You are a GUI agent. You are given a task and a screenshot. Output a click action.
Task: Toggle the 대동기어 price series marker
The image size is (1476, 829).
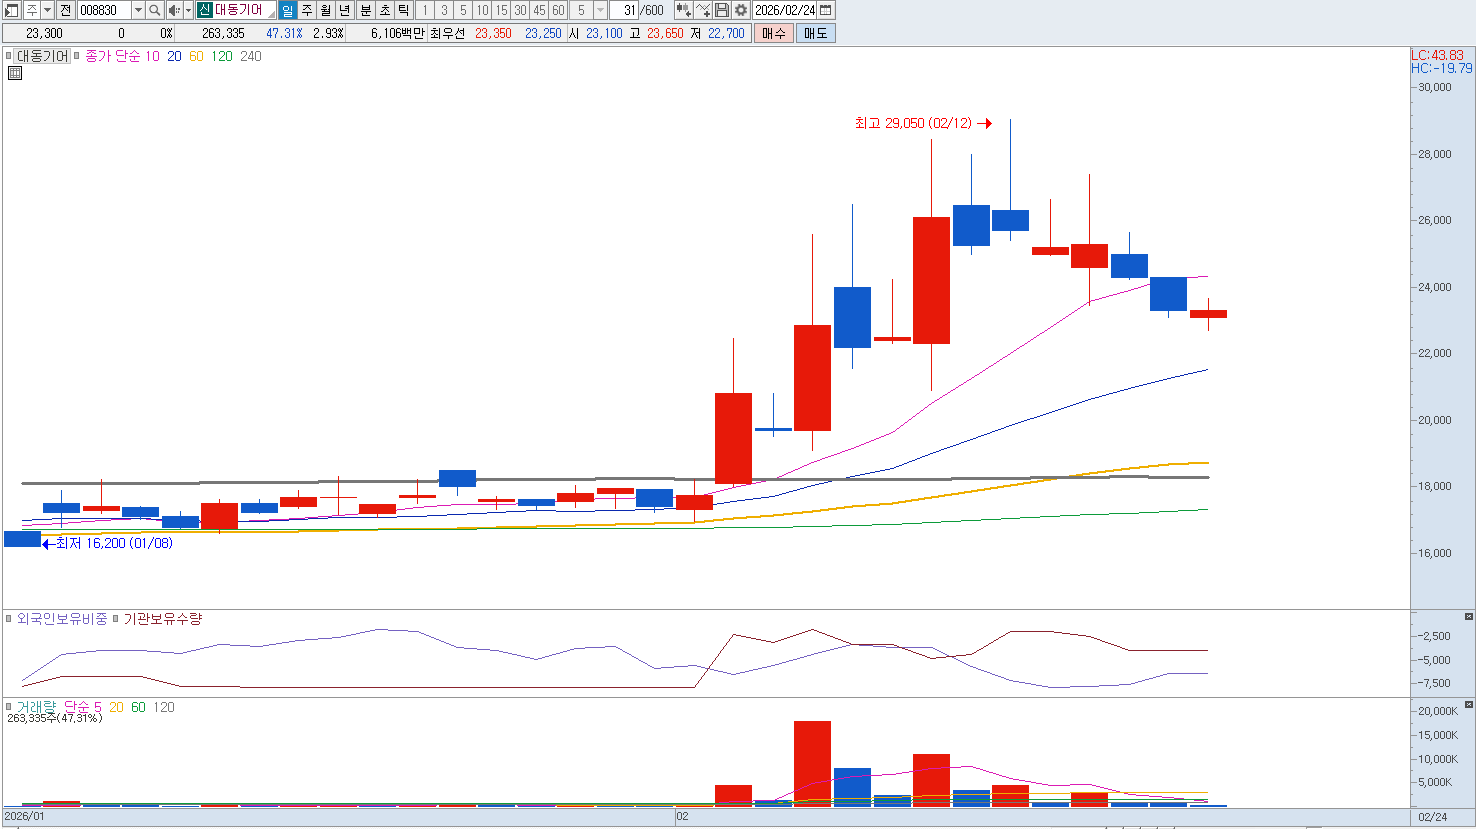9,56
